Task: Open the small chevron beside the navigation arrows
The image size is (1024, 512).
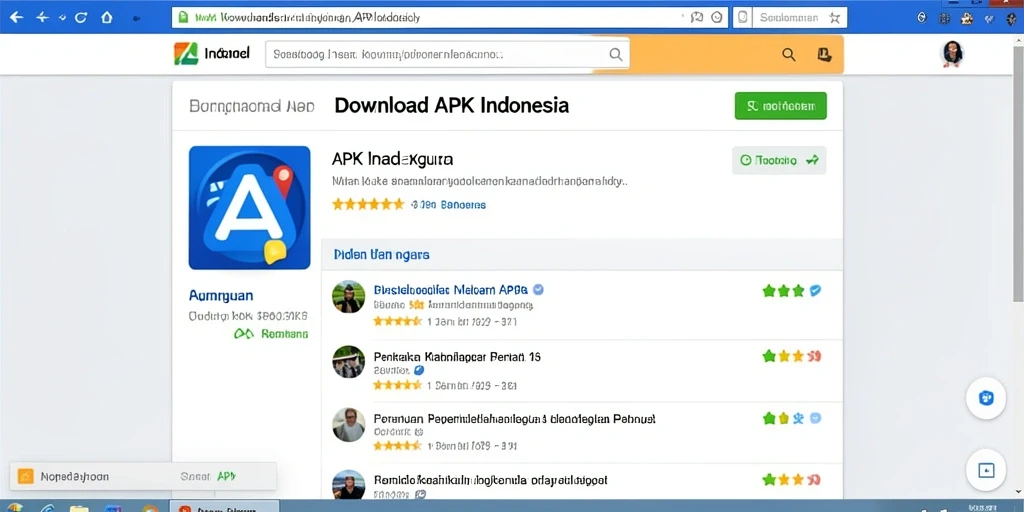Action: [63, 18]
